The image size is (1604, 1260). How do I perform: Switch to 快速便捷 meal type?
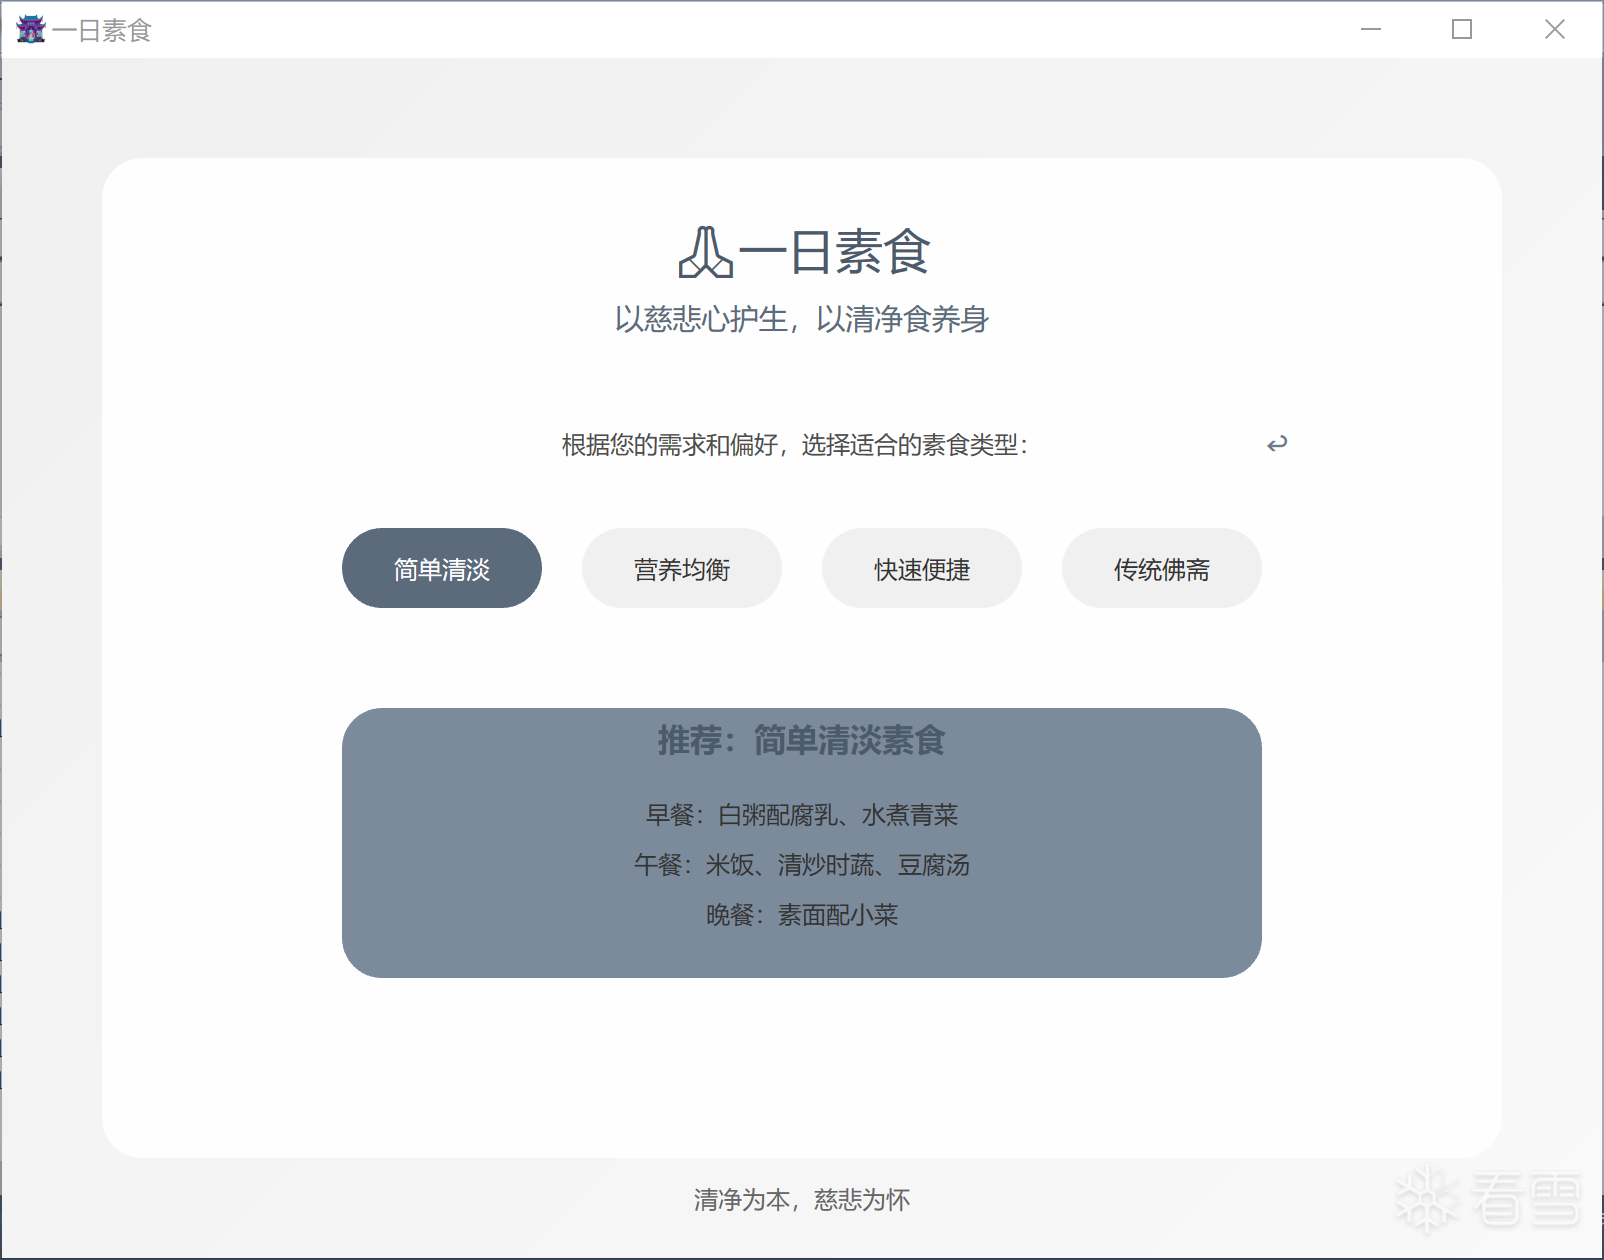[x=921, y=569]
